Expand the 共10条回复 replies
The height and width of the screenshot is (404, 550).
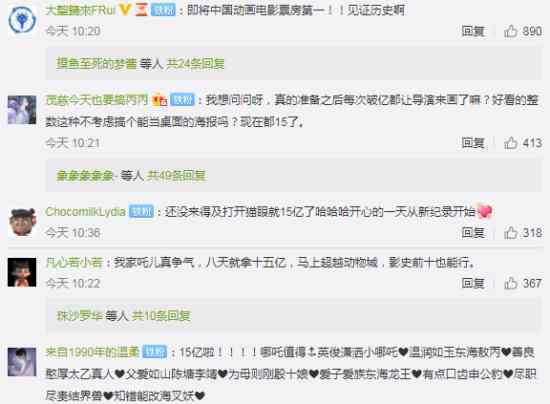161,316
